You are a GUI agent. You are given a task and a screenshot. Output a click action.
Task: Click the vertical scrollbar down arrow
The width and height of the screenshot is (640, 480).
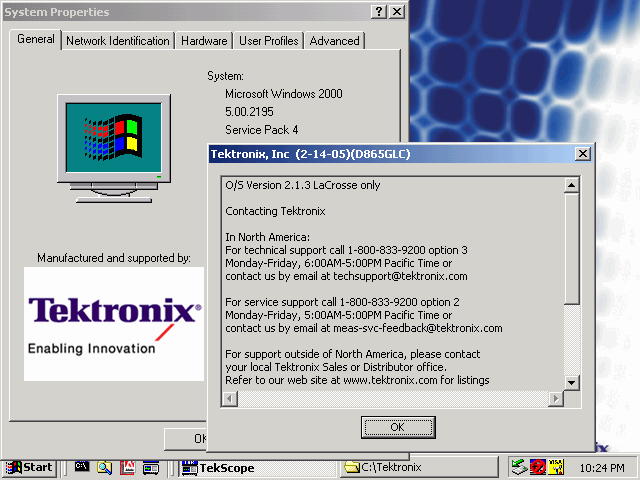(x=571, y=383)
